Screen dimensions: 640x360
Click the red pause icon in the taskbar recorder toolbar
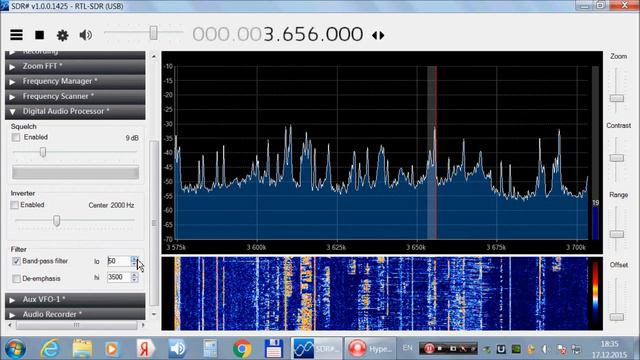tap(429, 349)
